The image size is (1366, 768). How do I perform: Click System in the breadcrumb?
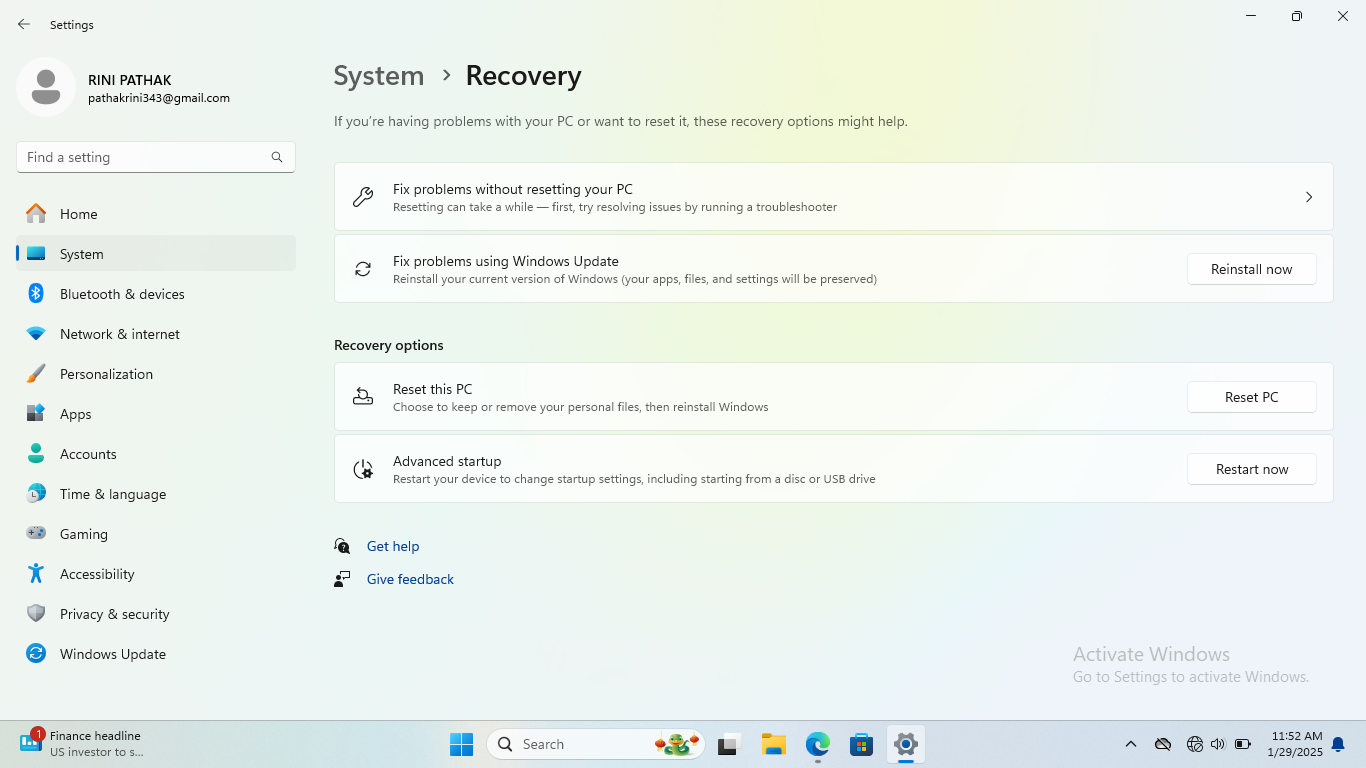pos(378,76)
